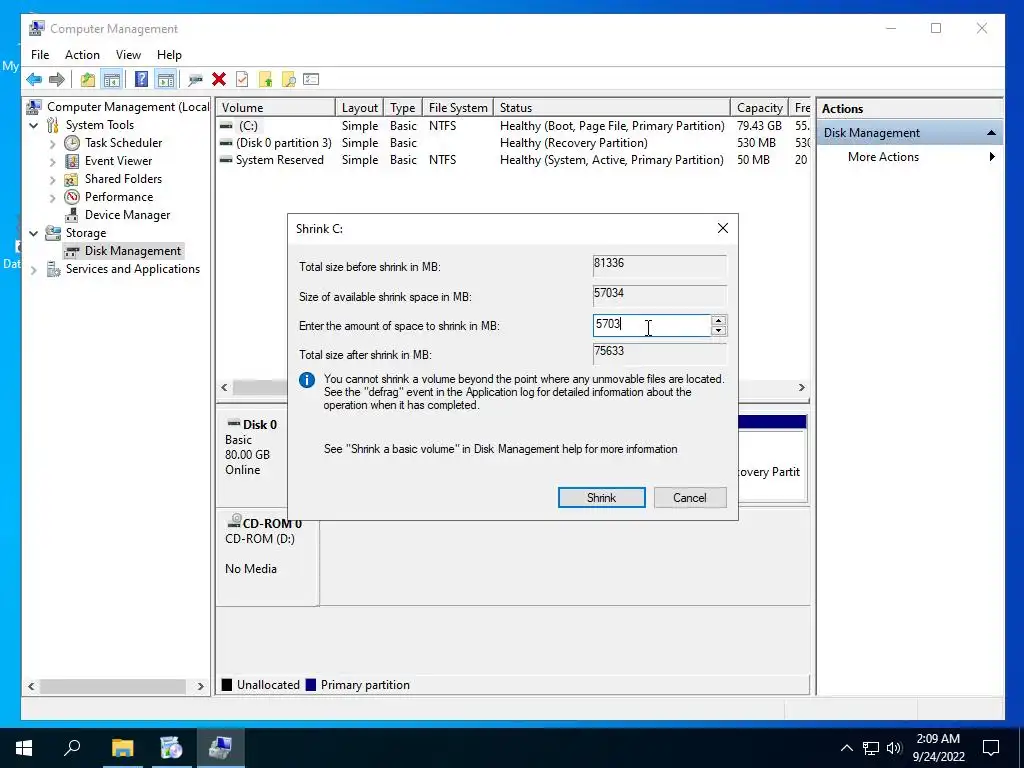Click the volume speaker tray icon
The image size is (1024, 768).
pyautogui.click(x=894, y=748)
